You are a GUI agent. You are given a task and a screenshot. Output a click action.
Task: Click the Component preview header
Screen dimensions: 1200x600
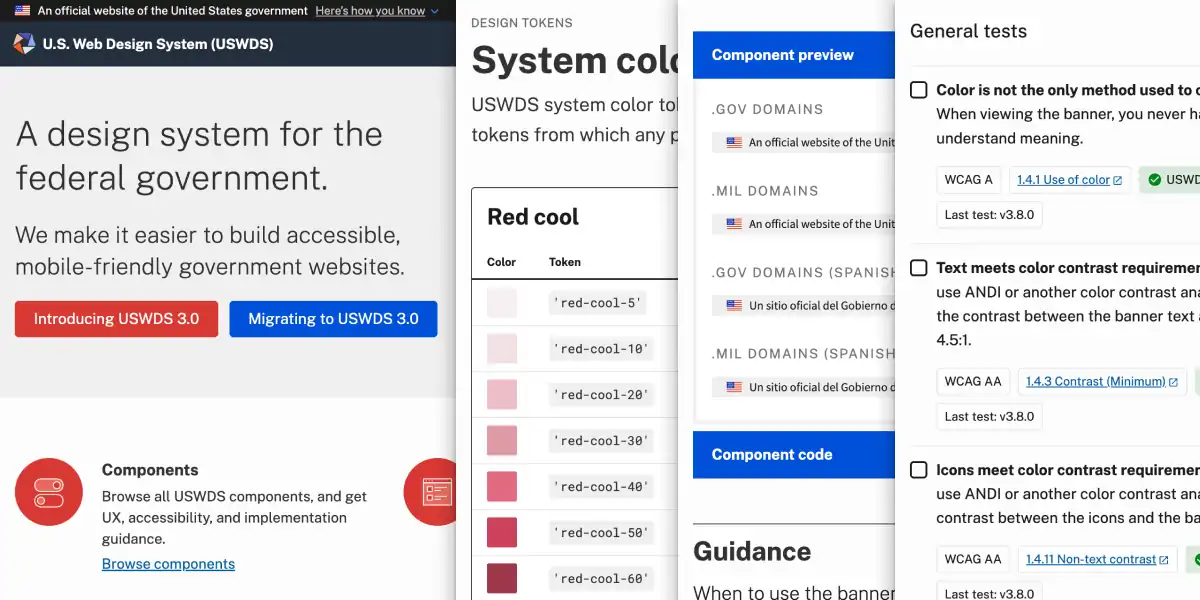click(x=794, y=55)
